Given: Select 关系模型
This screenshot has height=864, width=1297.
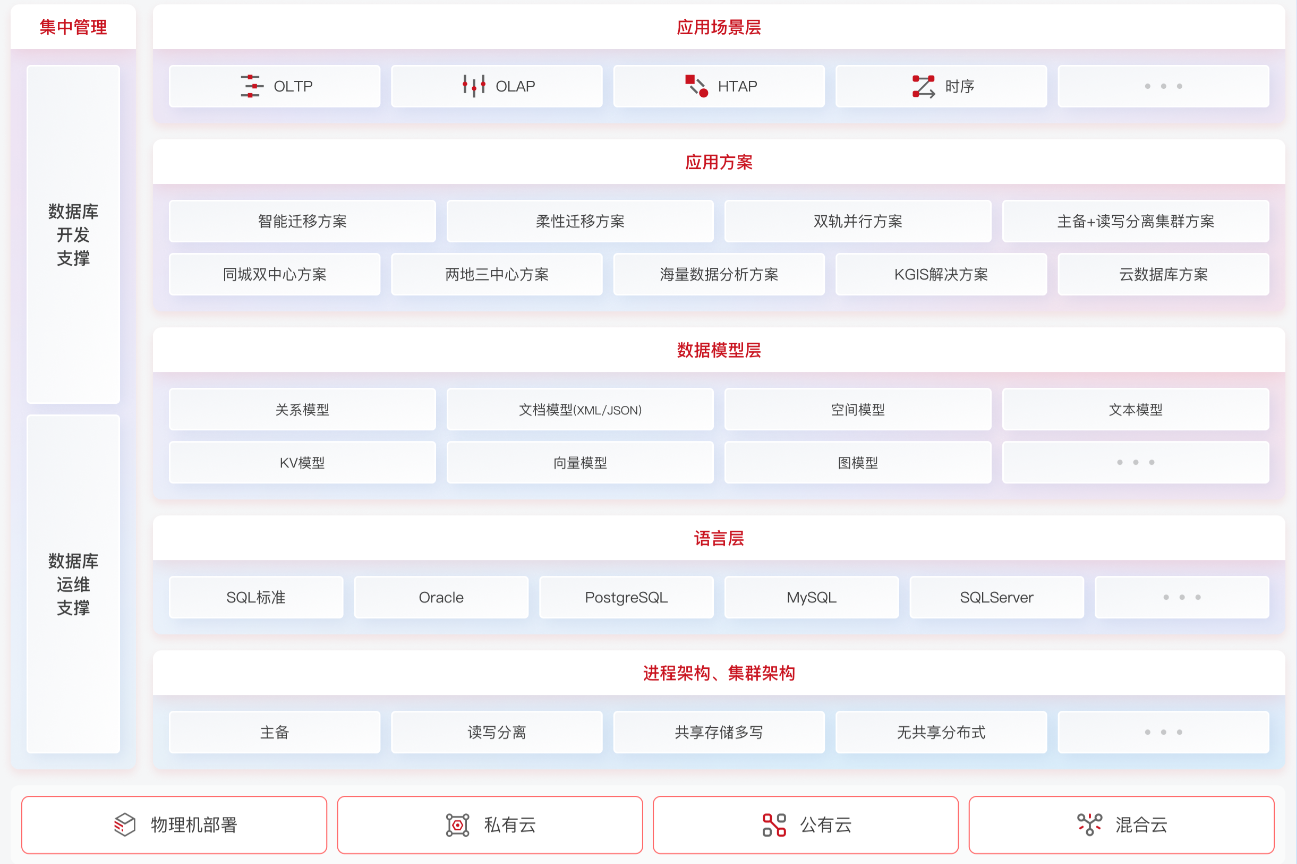Looking at the screenshot, I should pos(302,409).
